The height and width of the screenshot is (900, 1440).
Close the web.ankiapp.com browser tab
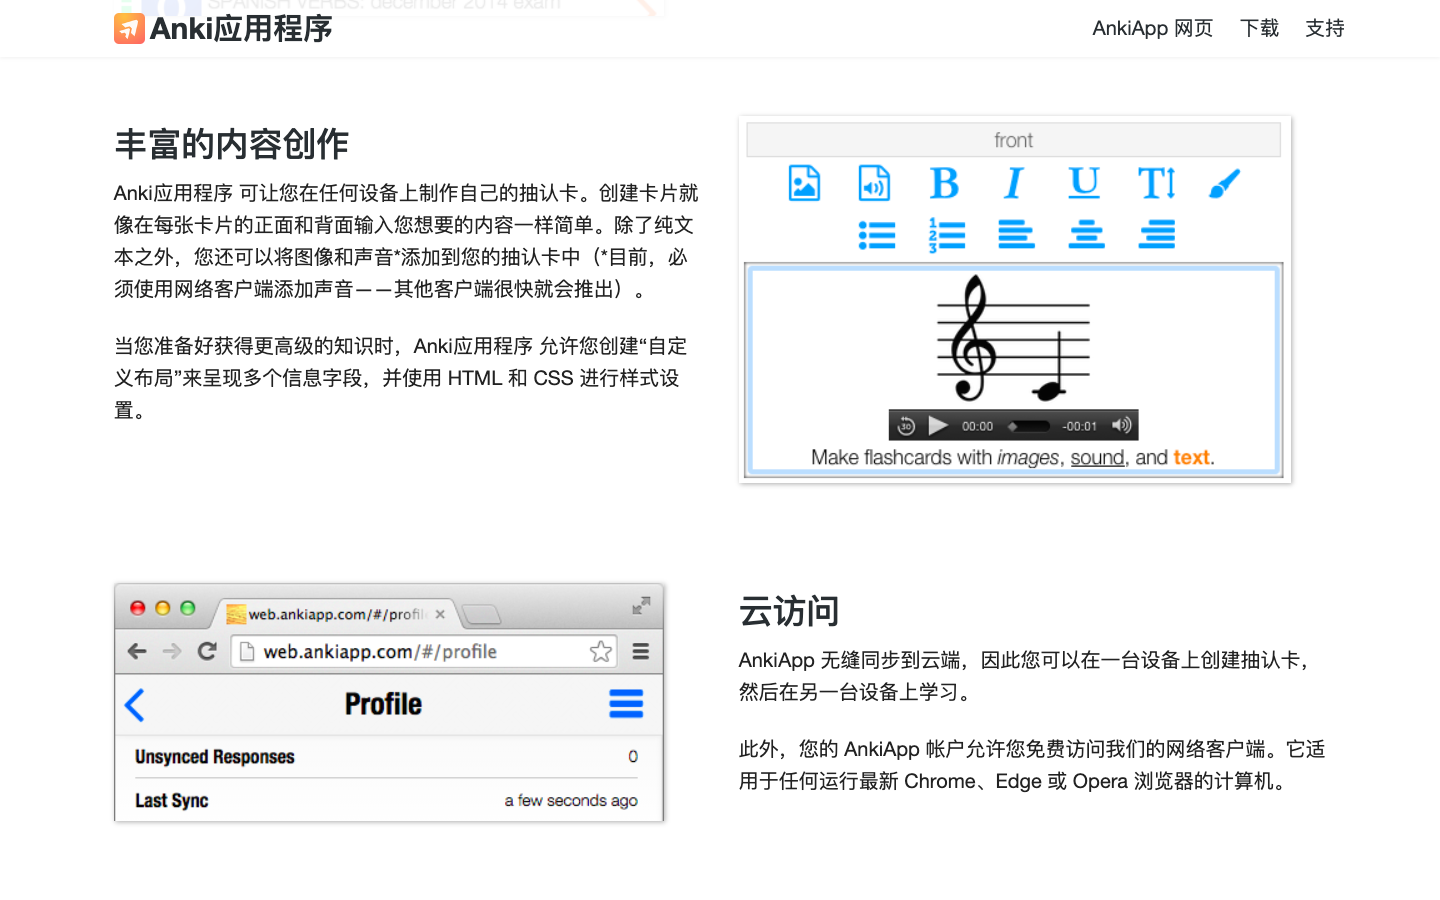(x=440, y=614)
